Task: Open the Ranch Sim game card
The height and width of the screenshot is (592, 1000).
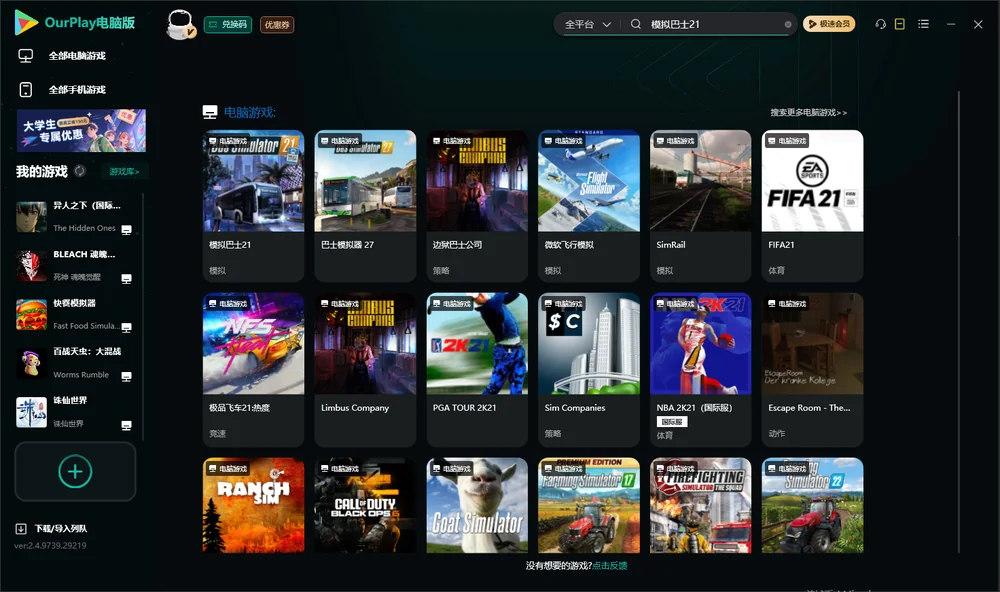Action: point(253,505)
